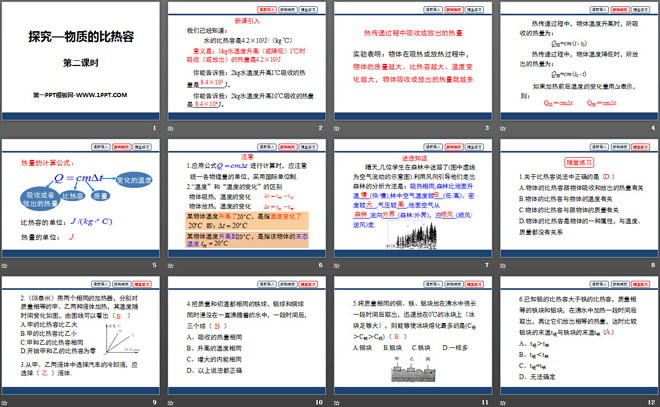660x407 pixels.
Task: Click the temperature-time graph on slide 9
Action: 122,338
